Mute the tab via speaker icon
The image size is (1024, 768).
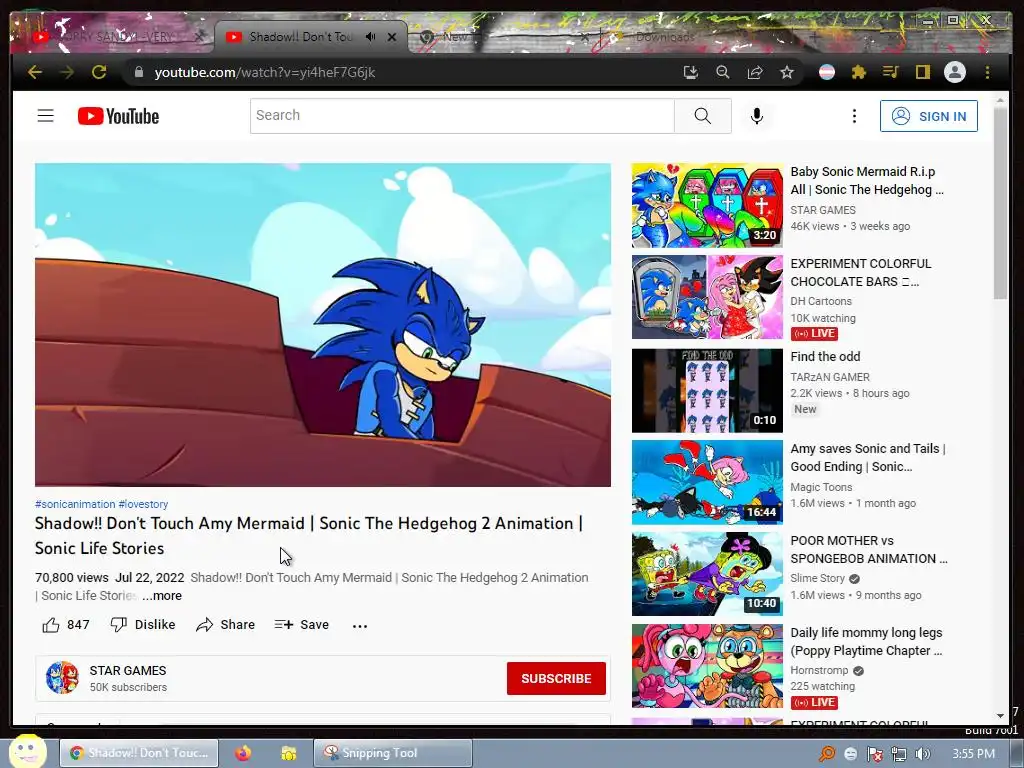pyautogui.click(x=370, y=37)
